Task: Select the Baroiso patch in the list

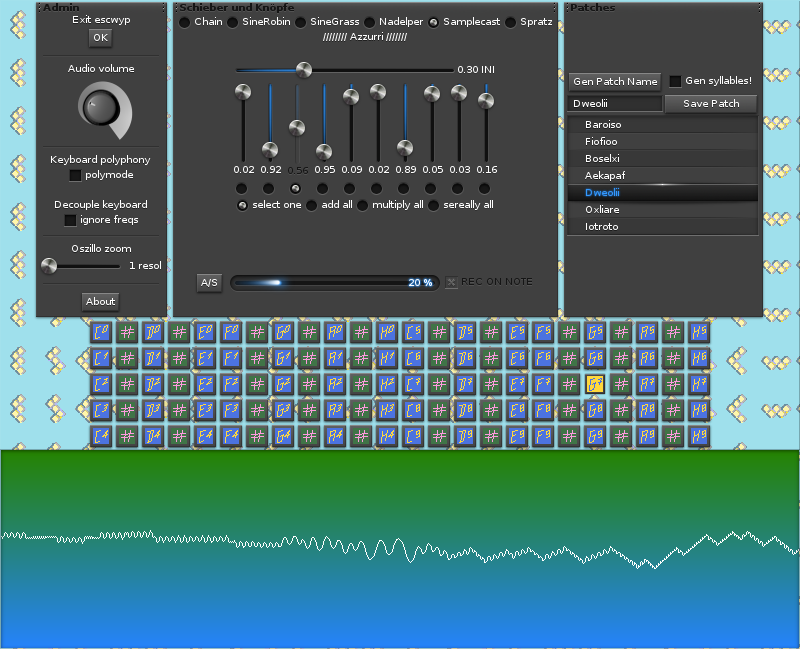Action: 662,125
